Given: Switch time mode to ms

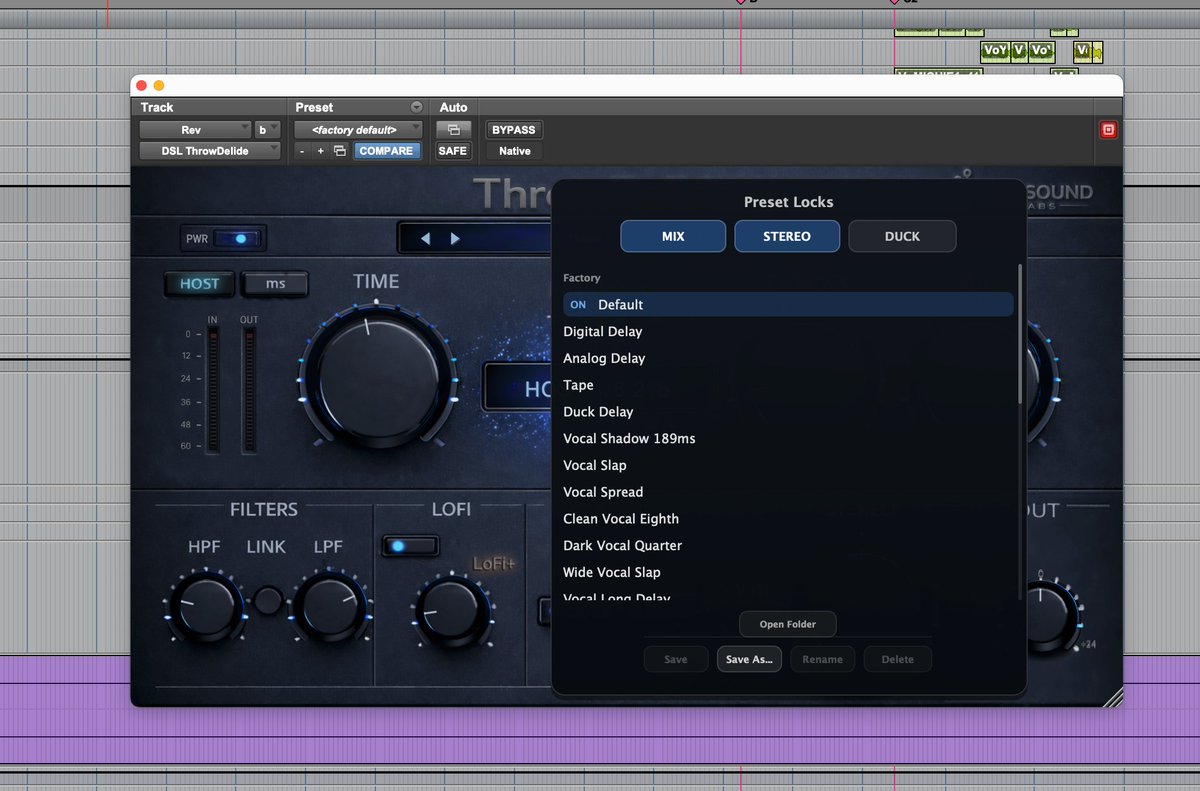Looking at the screenshot, I should [275, 284].
